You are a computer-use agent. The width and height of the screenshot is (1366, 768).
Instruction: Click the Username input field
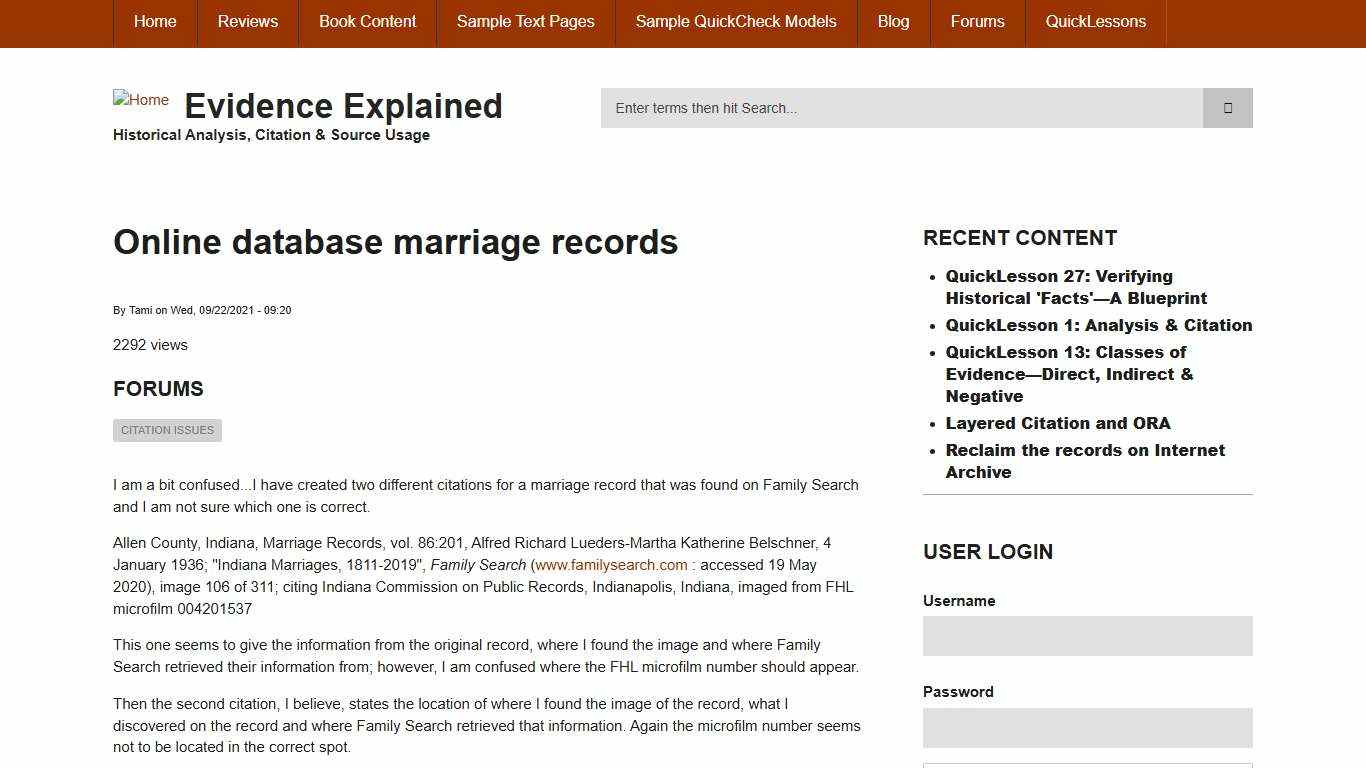[x=1087, y=636]
